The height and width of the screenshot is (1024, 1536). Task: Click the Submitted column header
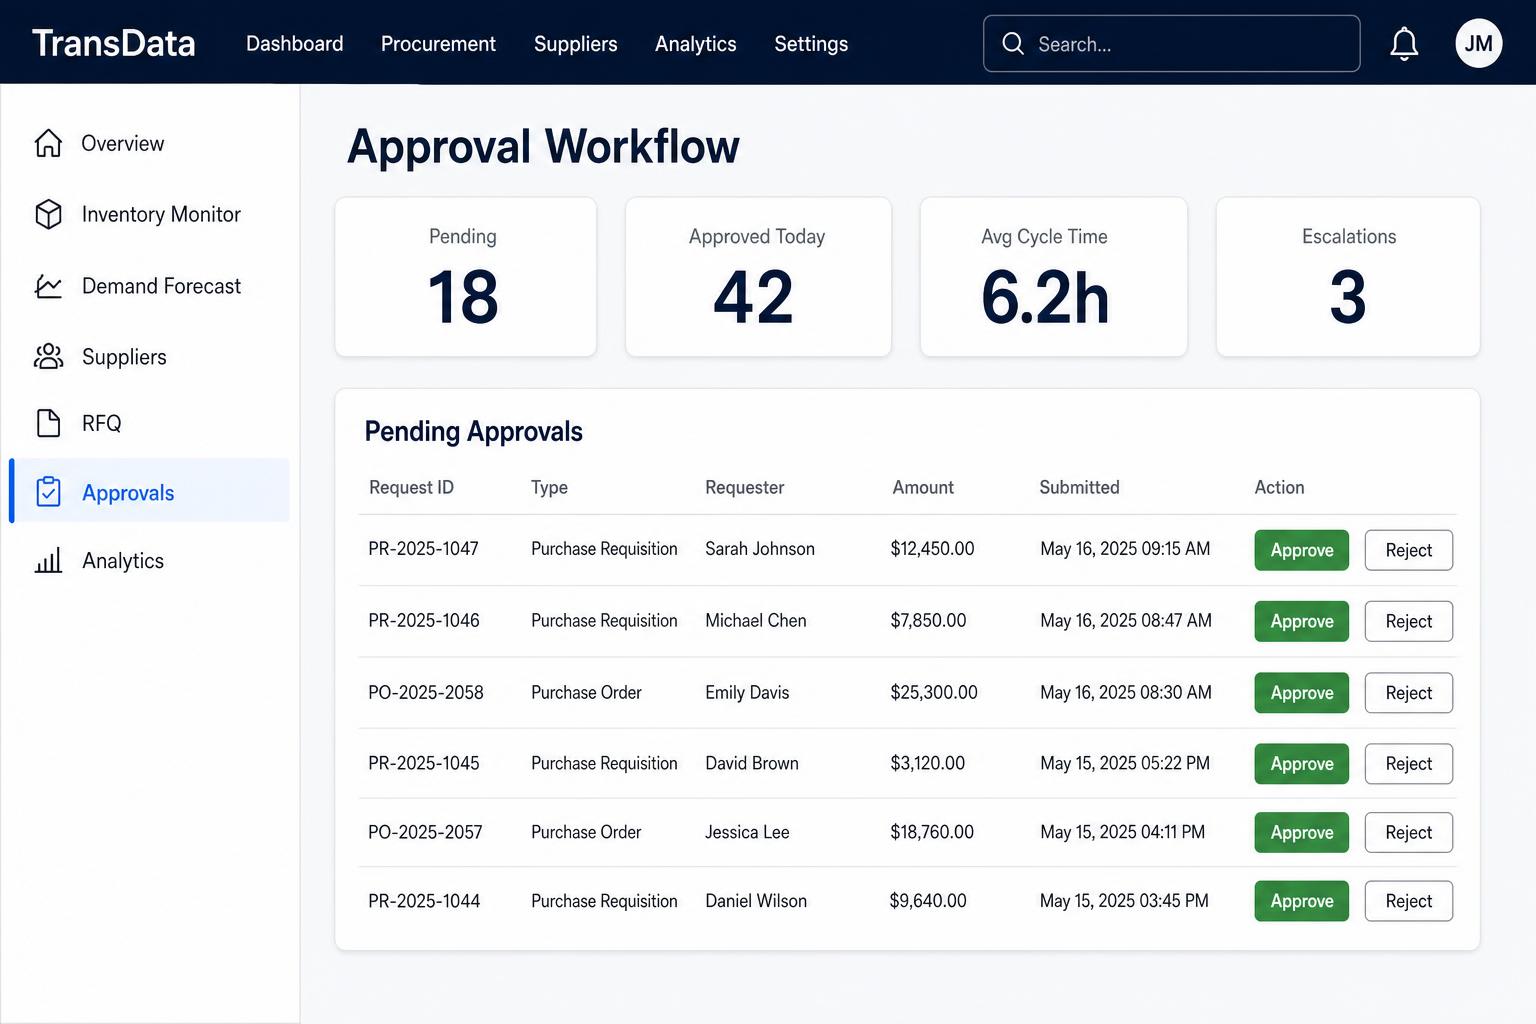tap(1079, 487)
